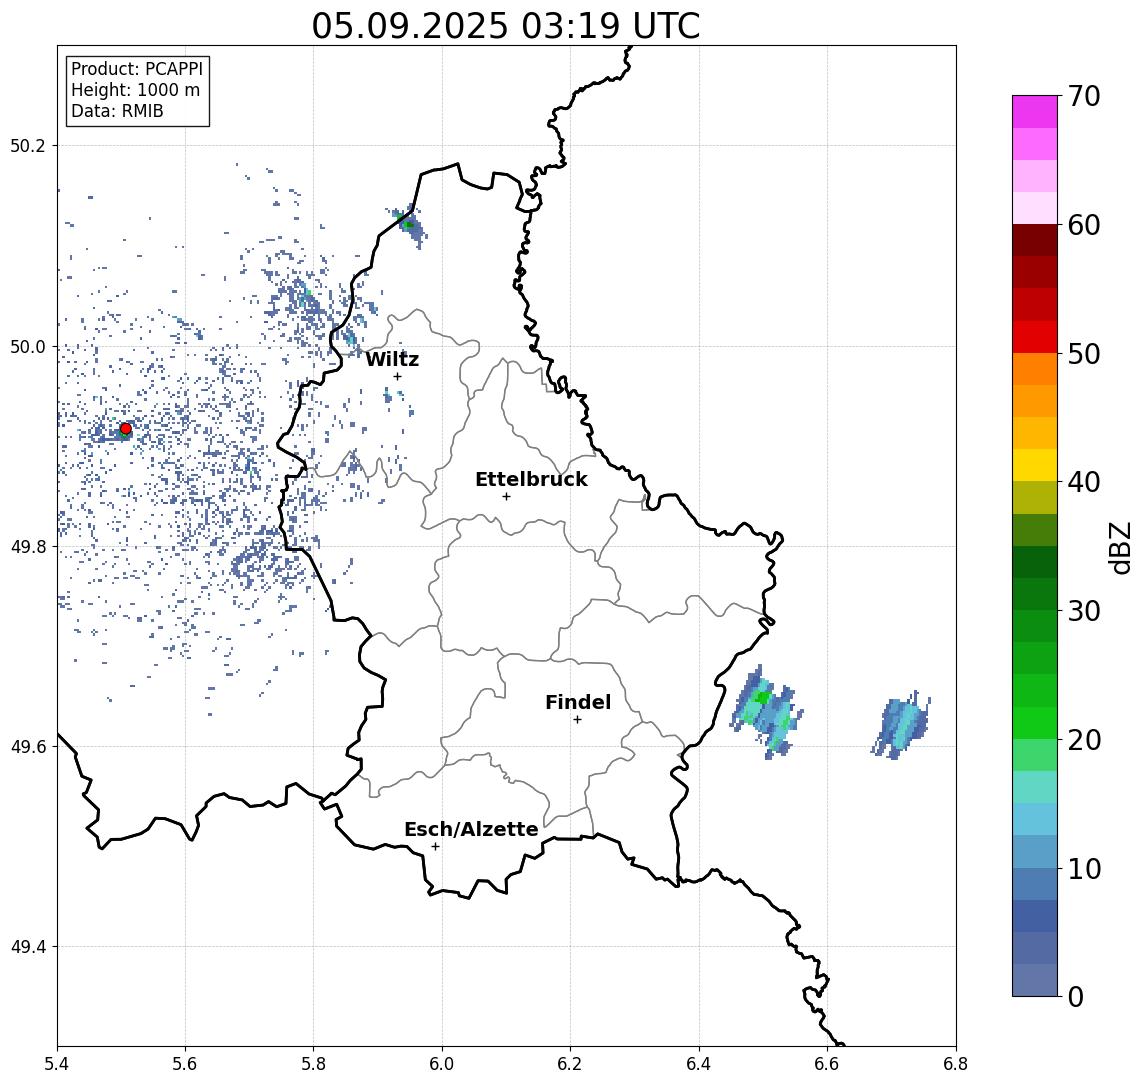This screenshot has width=1145, height=1084.
Task: Click longitude tick label 6.2
Action: click(570, 1064)
